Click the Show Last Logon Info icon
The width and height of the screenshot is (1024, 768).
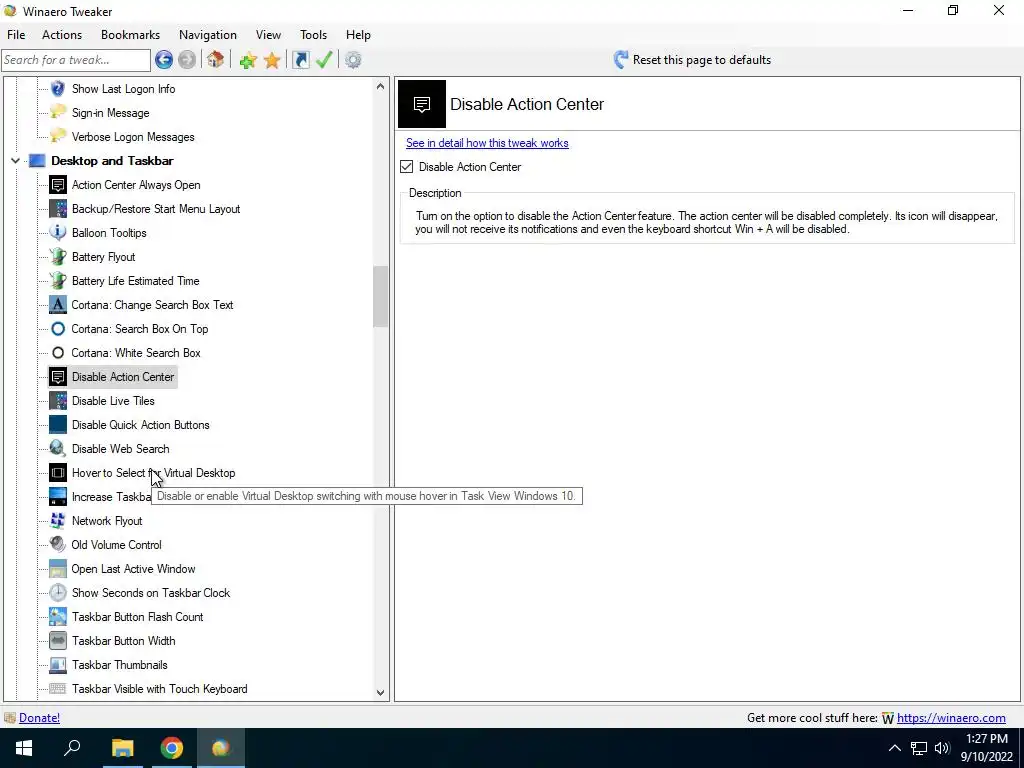point(58,89)
